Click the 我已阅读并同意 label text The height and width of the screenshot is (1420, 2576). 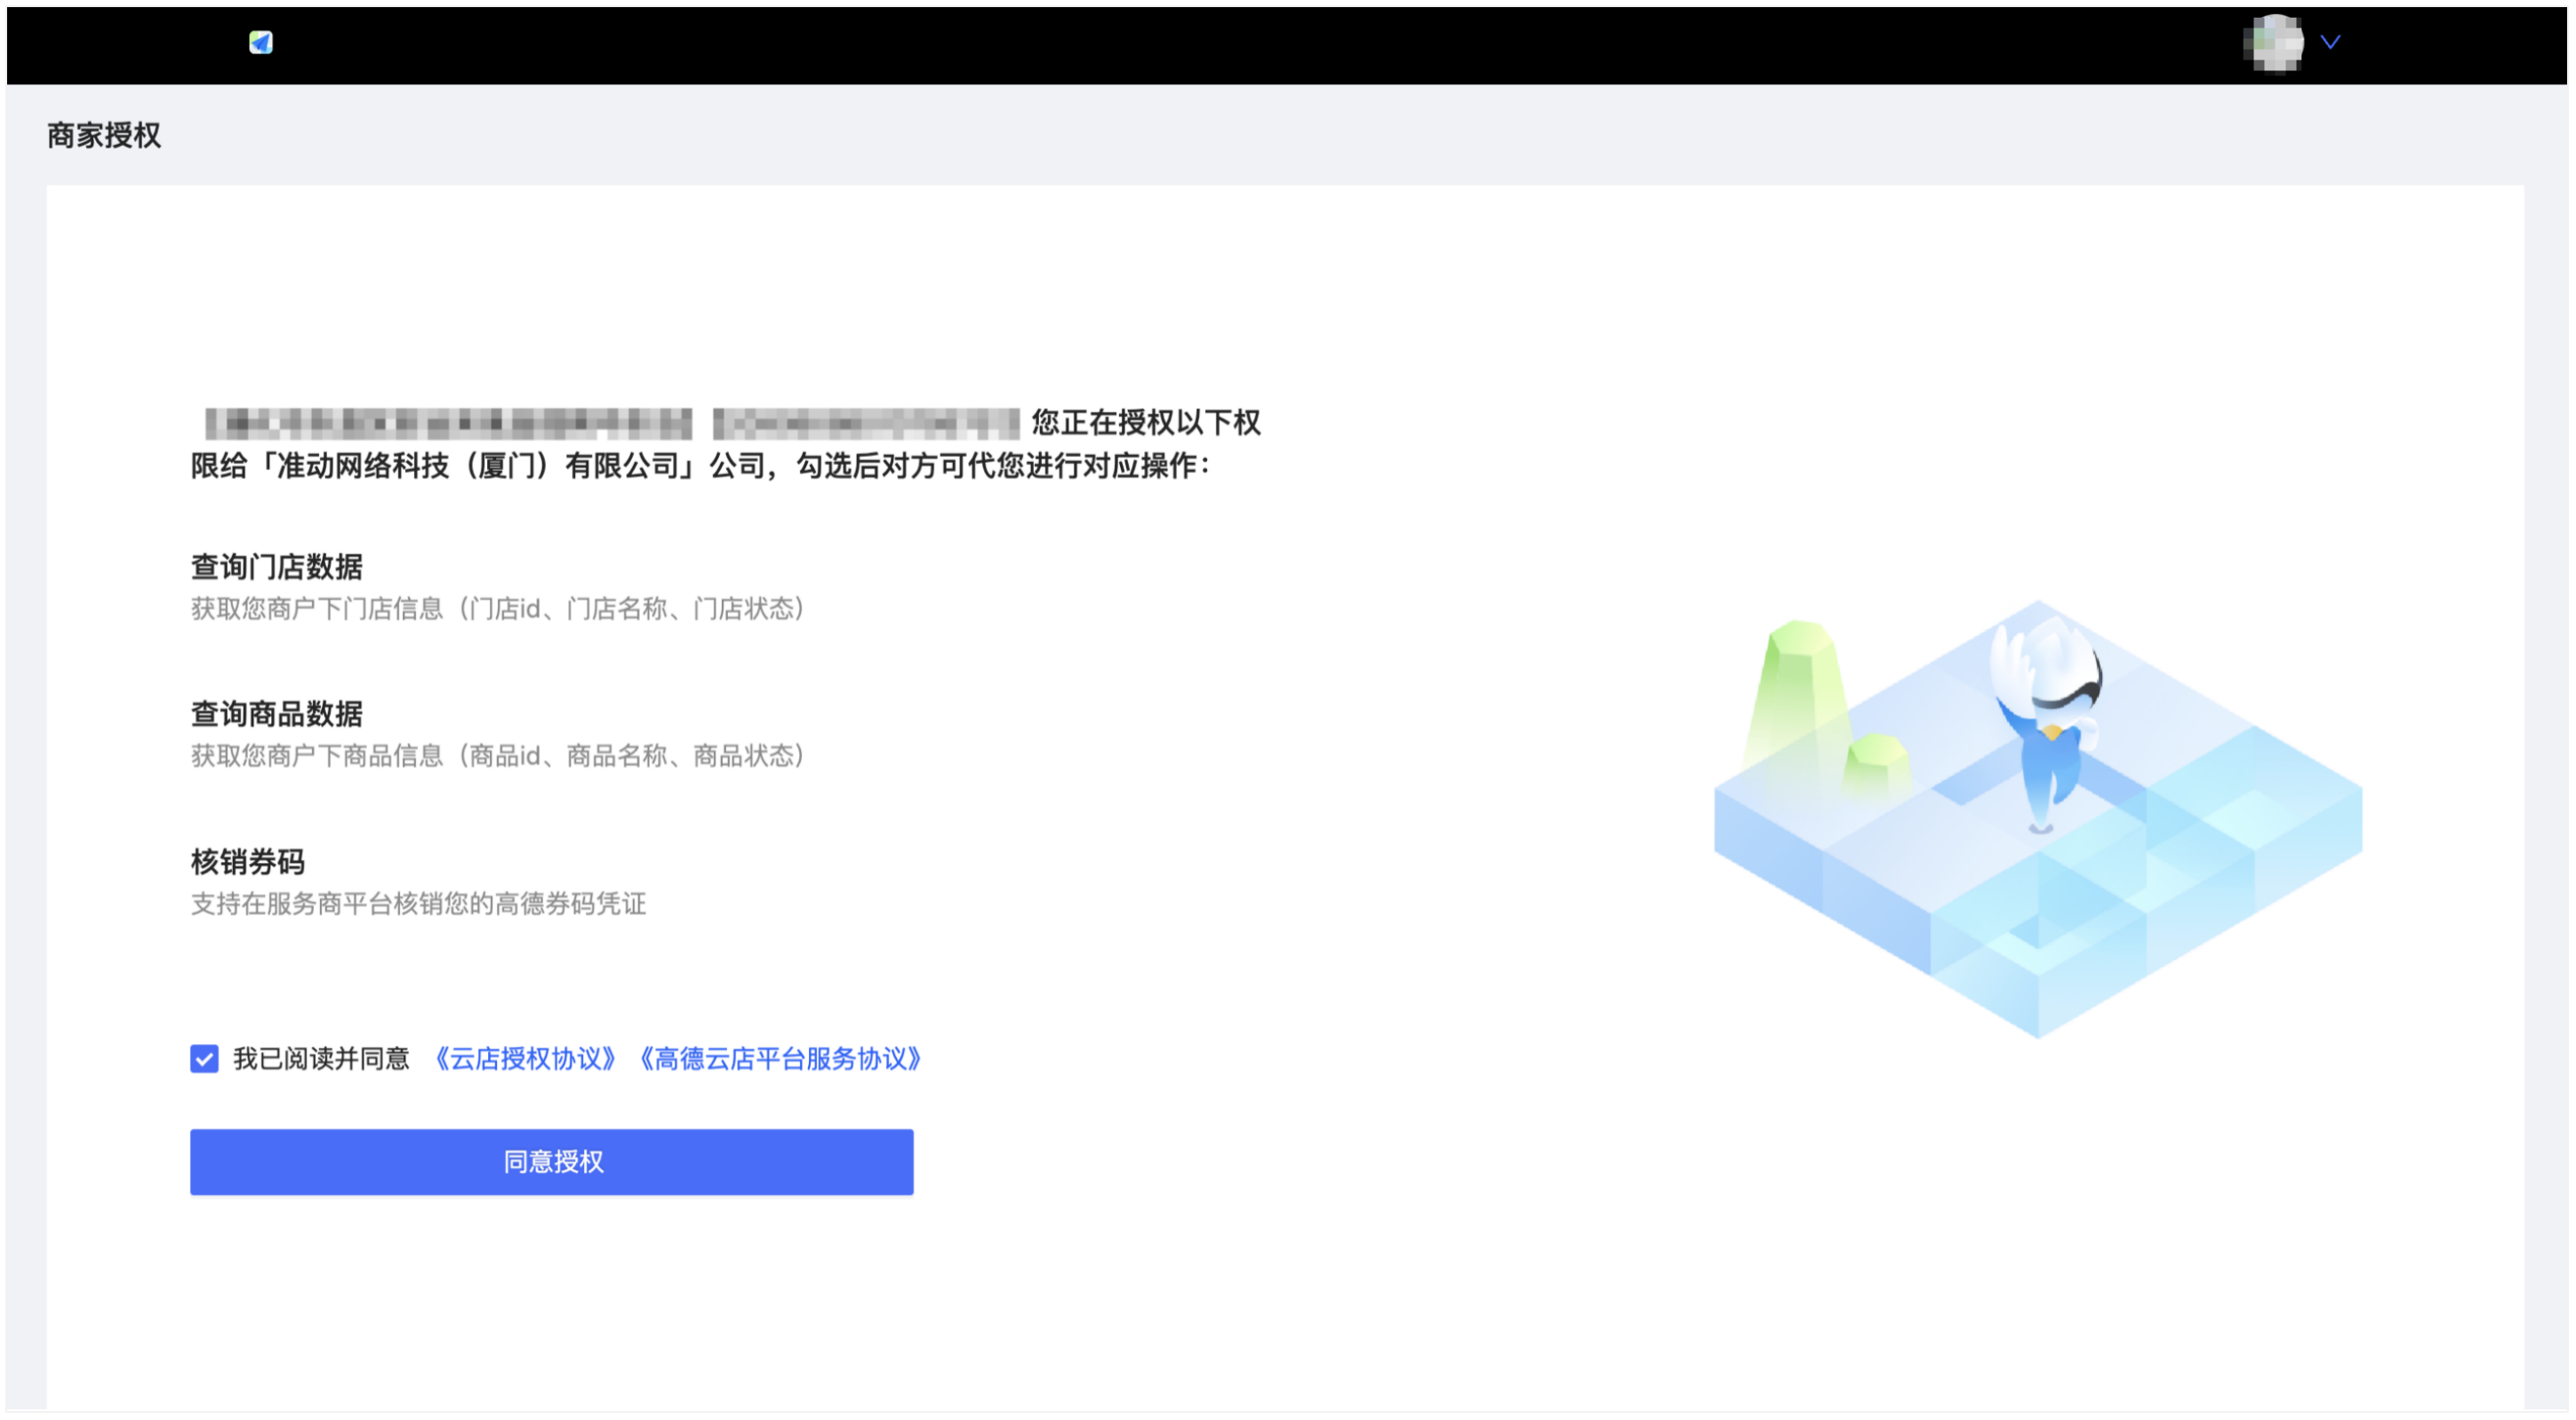(321, 1059)
